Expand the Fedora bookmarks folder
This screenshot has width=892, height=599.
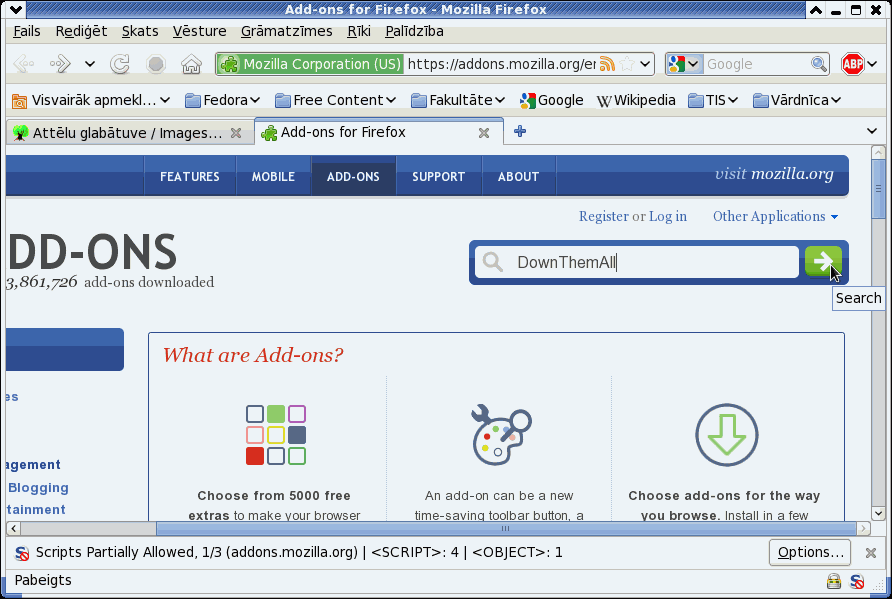[223, 100]
